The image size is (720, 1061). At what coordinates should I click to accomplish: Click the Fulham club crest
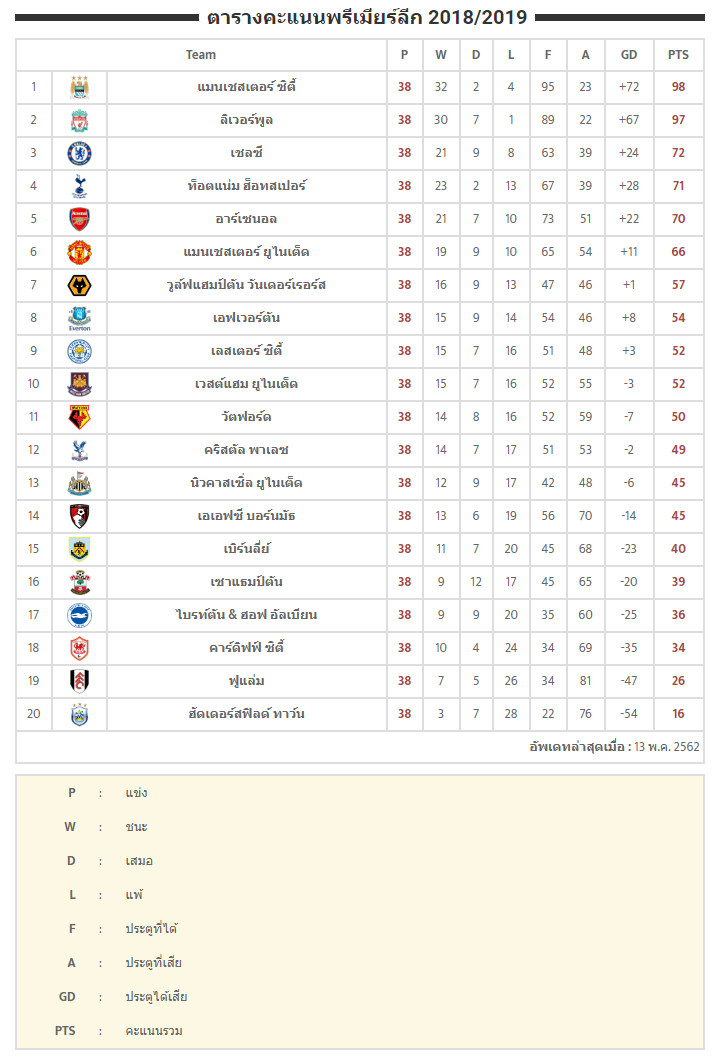pos(79,681)
